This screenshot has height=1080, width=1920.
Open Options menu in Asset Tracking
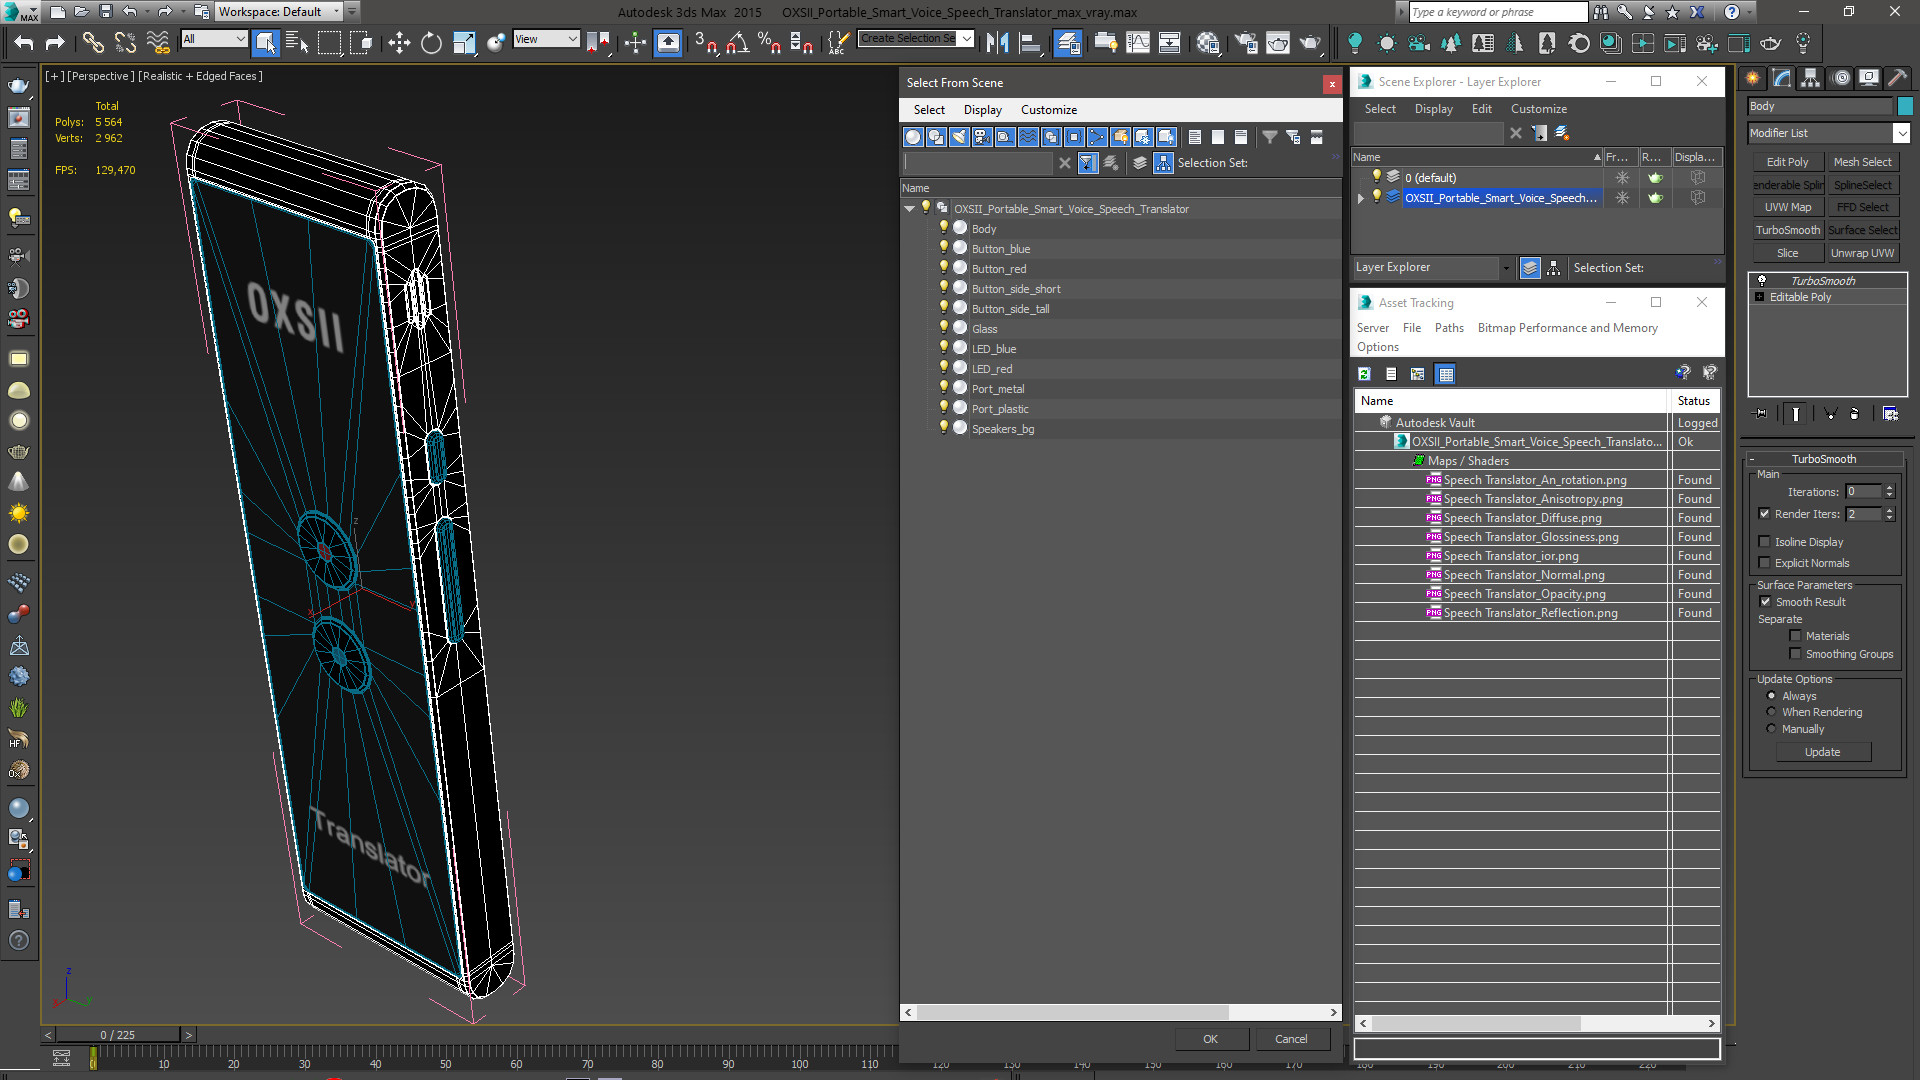[x=1377, y=346]
